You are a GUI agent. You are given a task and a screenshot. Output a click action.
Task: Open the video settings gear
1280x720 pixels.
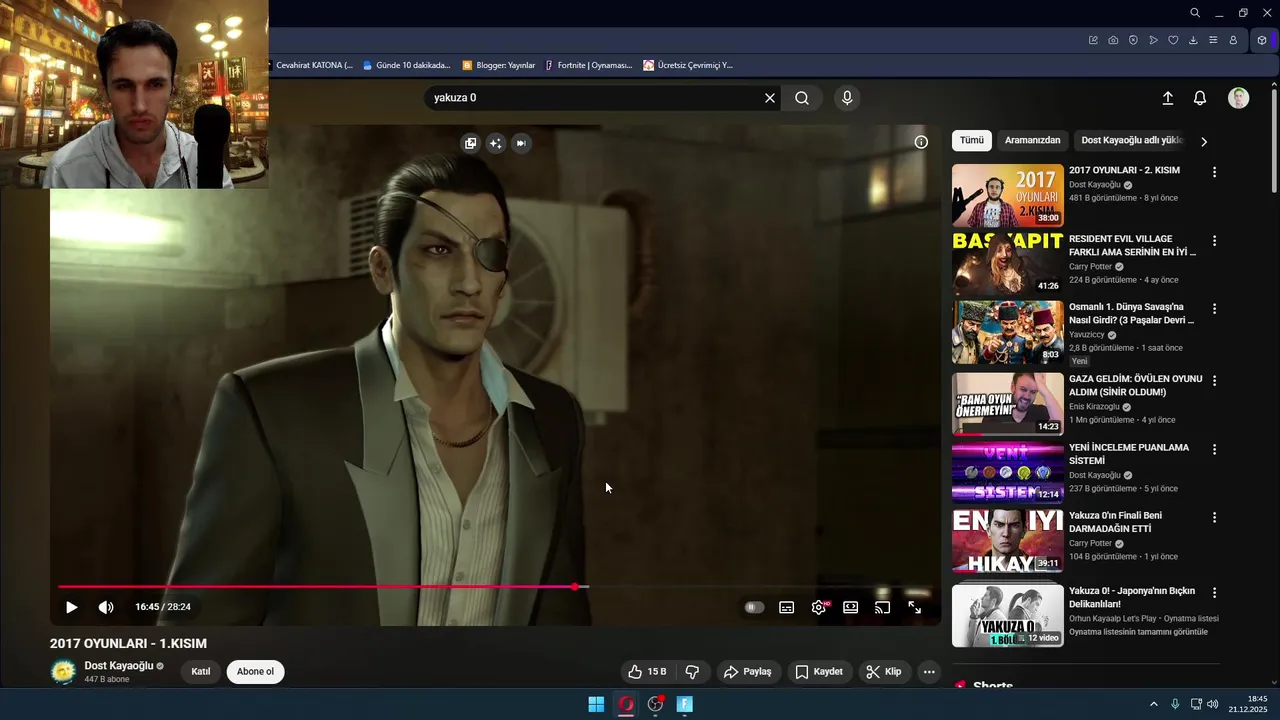click(819, 607)
